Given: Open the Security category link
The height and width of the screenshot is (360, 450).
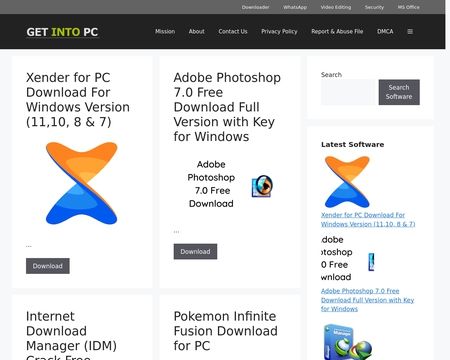Looking at the screenshot, I should tap(374, 7).
